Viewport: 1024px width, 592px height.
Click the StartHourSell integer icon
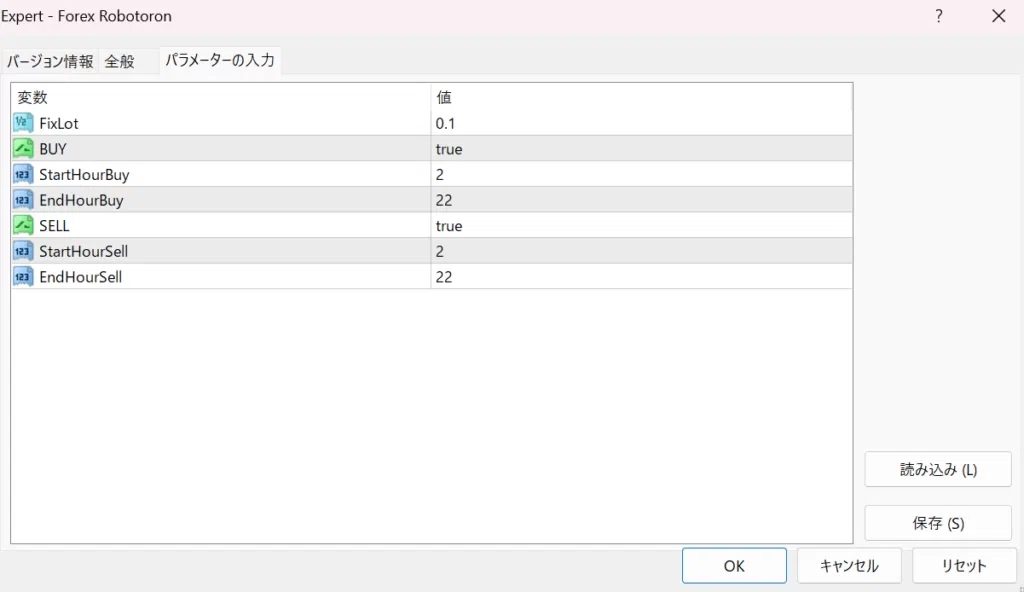pos(23,251)
